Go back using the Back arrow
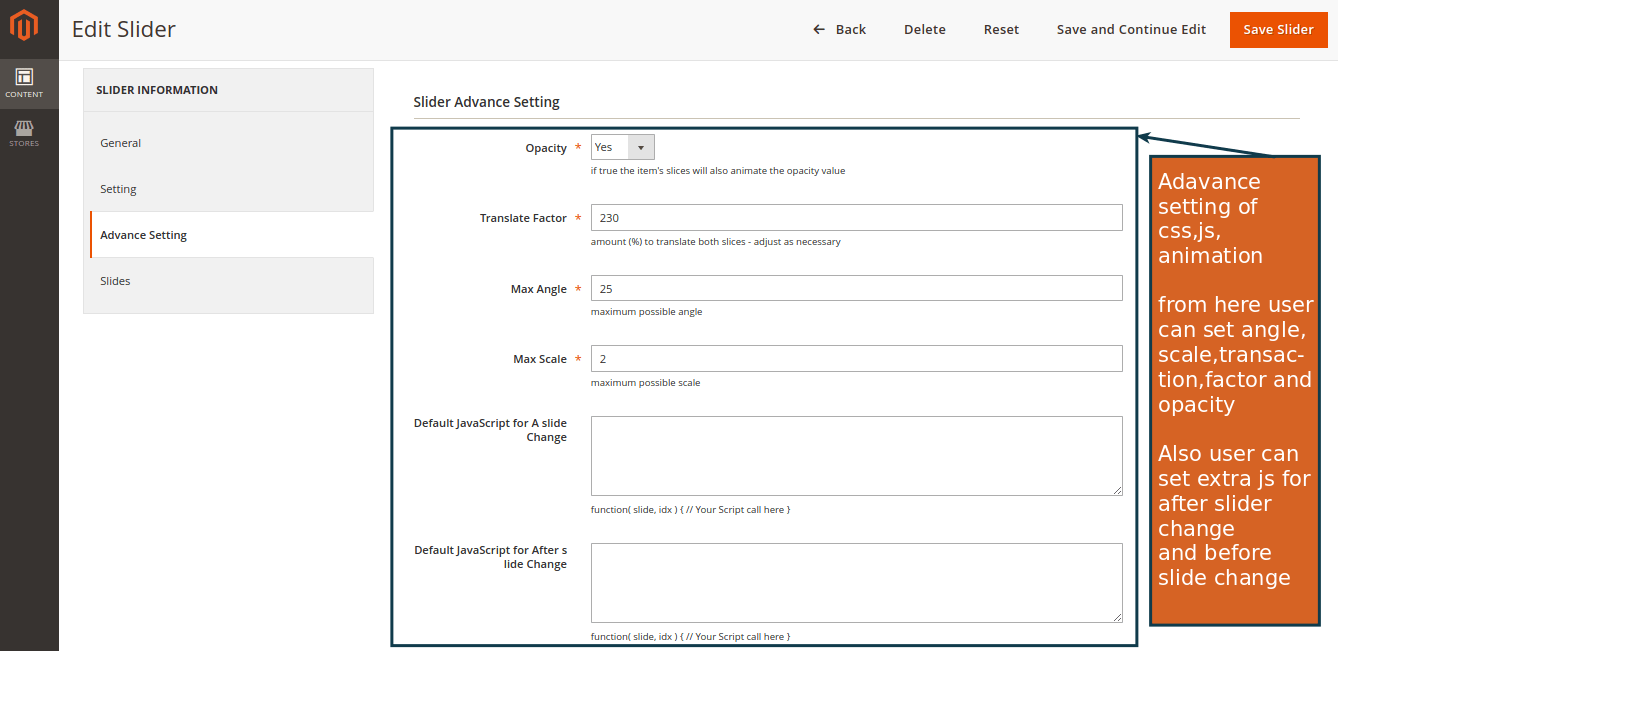The image size is (1646, 721). [x=839, y=30]
